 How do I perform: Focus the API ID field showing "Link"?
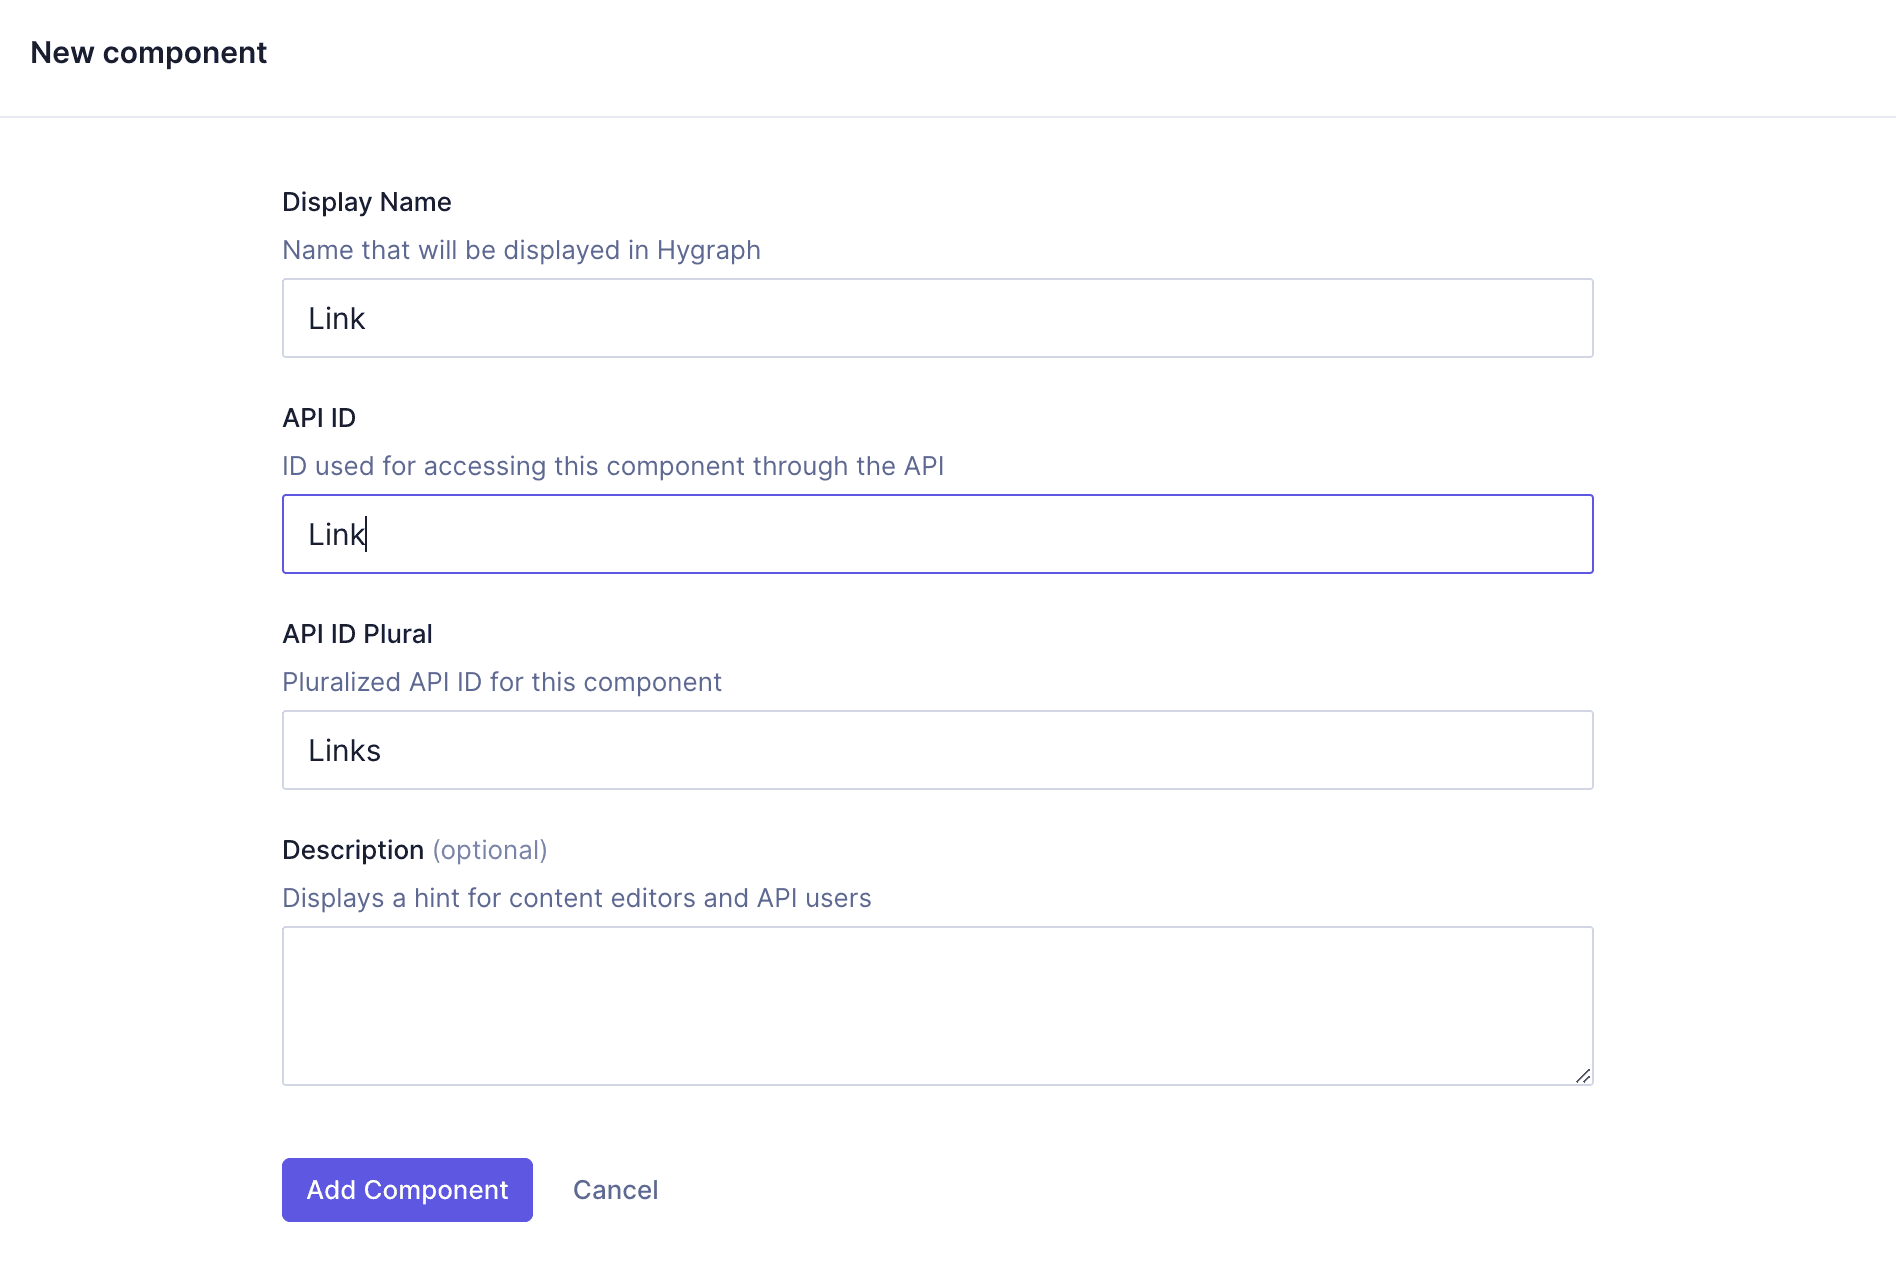tap(937, 534)
